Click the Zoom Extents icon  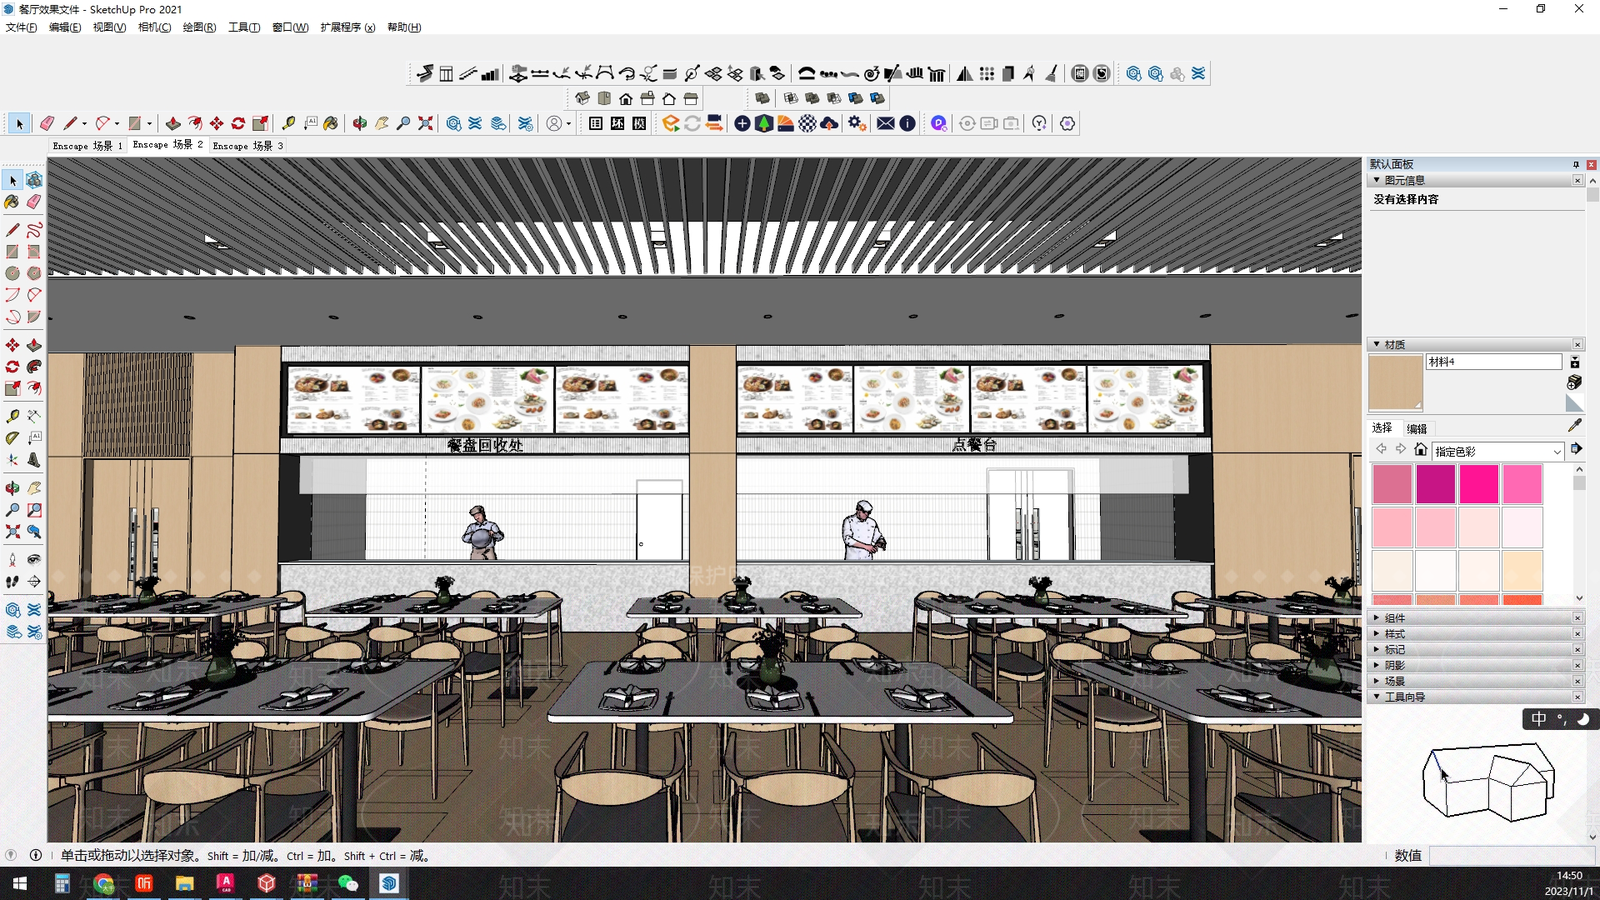point(426,123)
